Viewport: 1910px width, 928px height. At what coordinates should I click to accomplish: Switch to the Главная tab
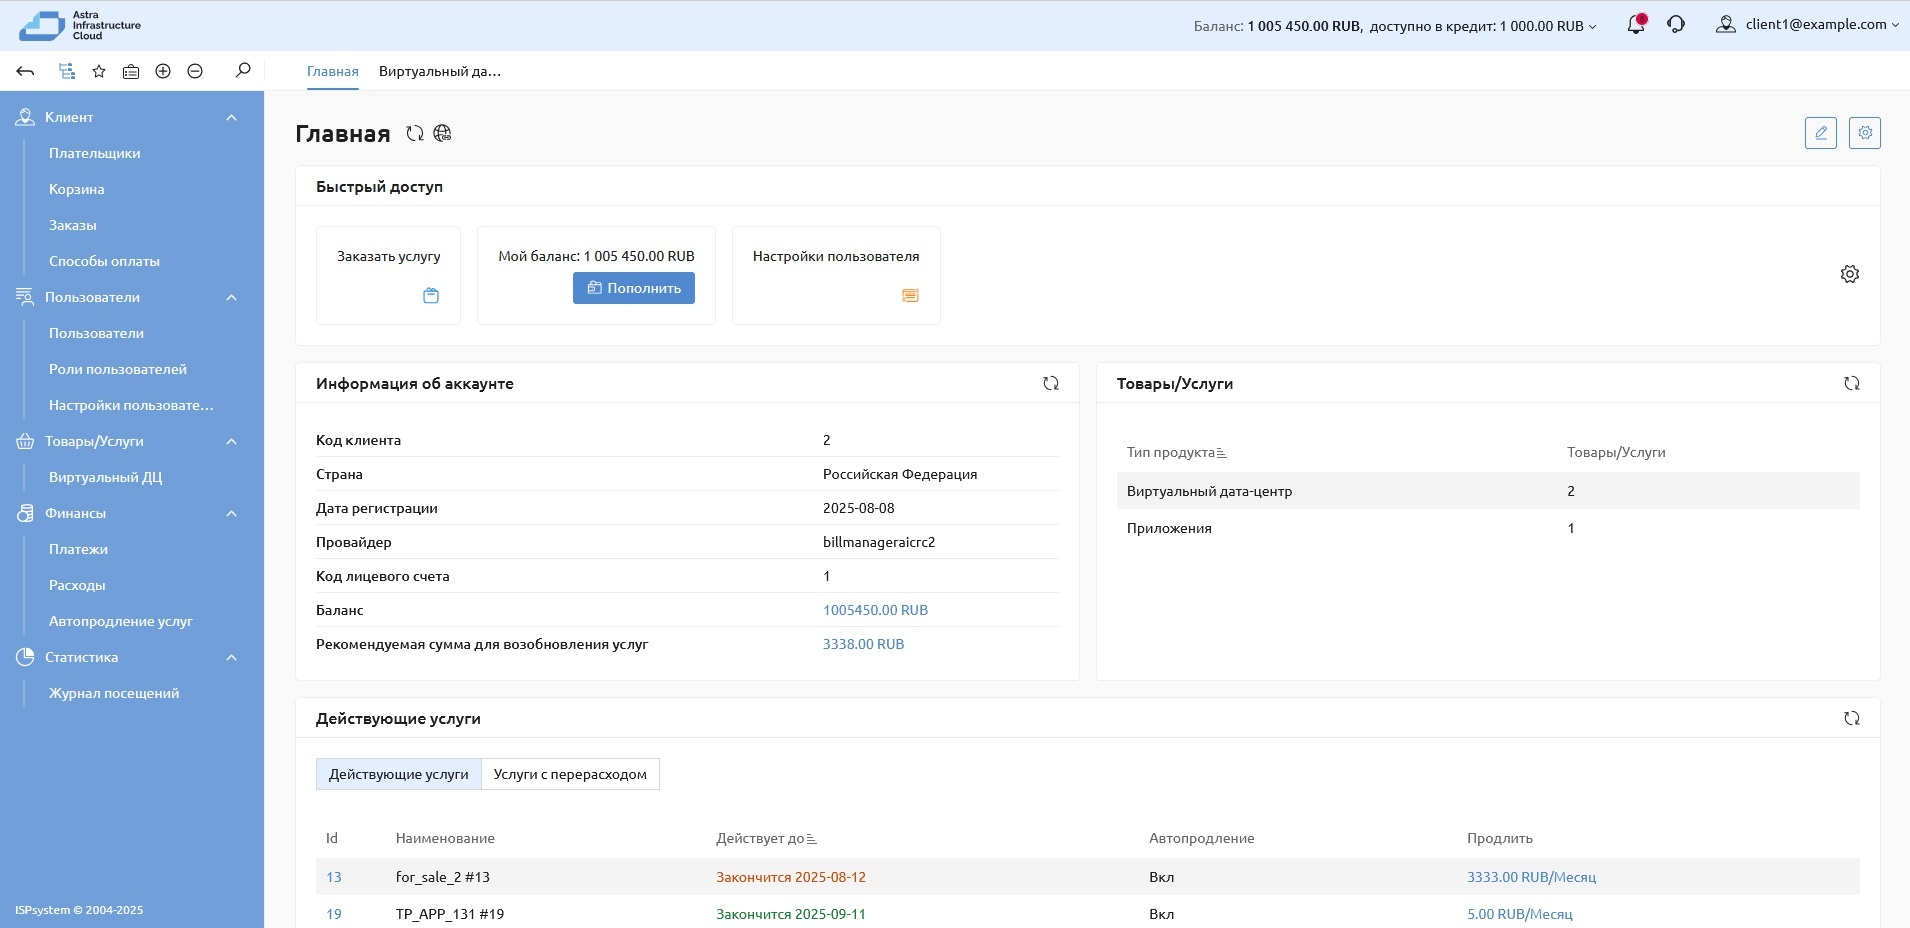tap(333, 71)
